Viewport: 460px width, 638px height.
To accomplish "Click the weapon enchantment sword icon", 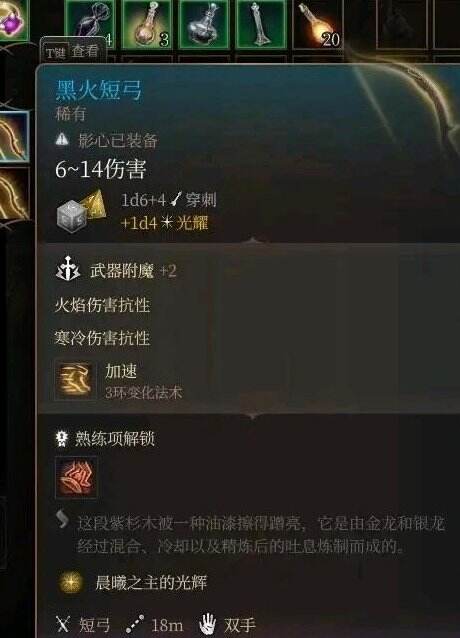I will tap(68, 269).
